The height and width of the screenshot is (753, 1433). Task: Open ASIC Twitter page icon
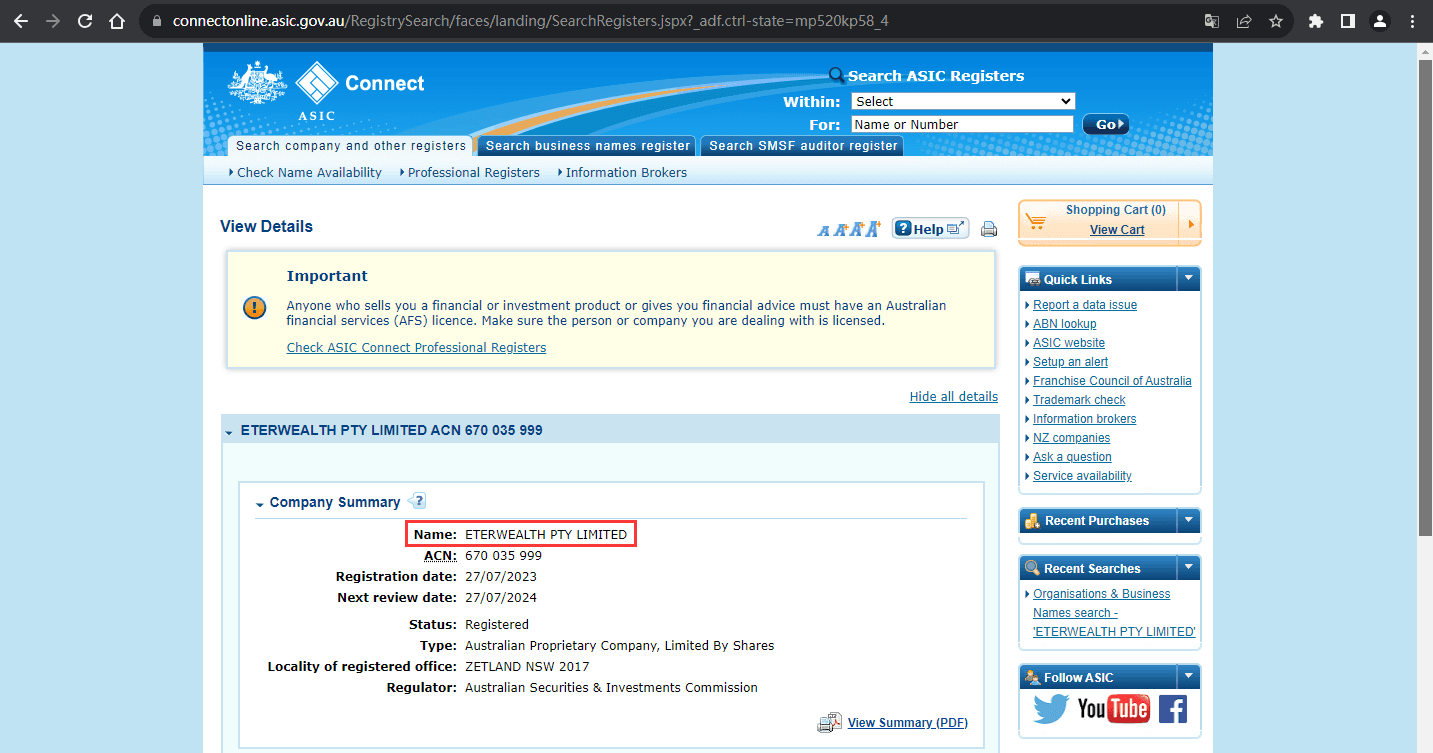(x=1051, y=709)
